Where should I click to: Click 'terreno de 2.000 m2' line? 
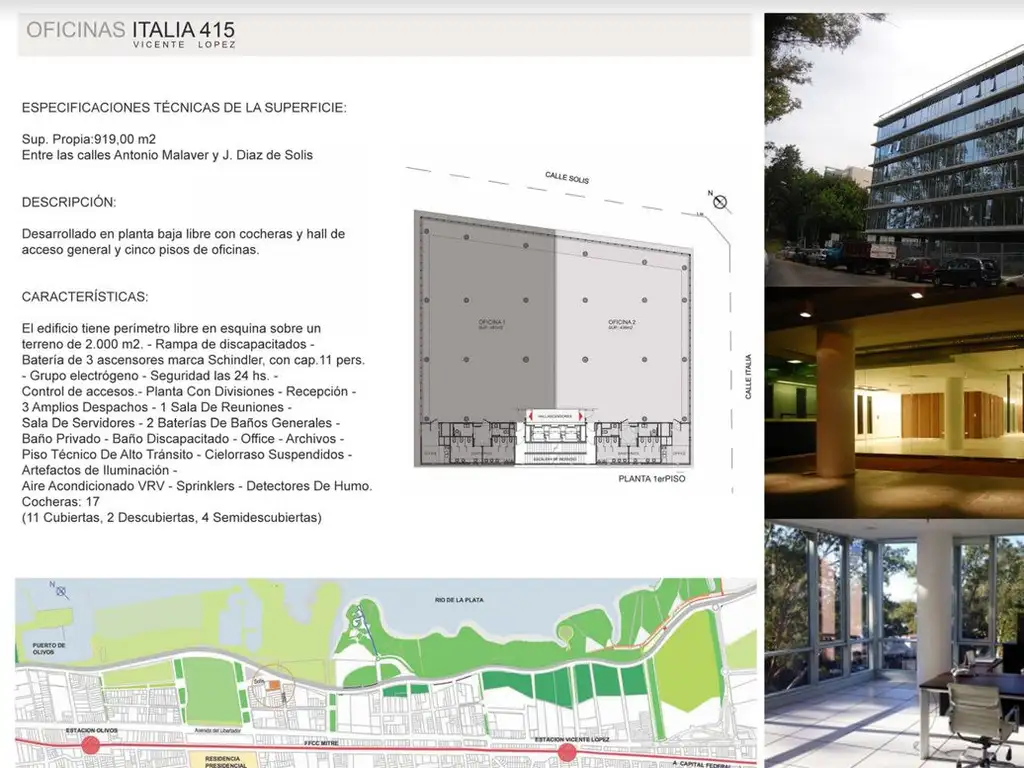[x=168, y=344]
